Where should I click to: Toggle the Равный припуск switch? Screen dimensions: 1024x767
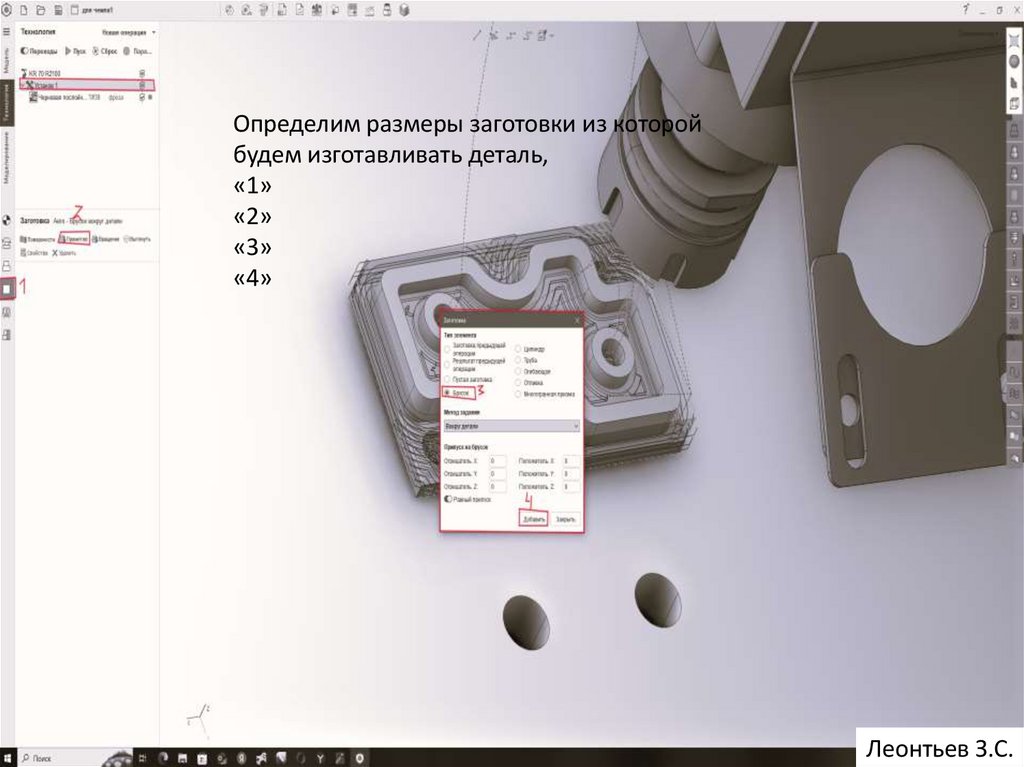[x=448, y=499]
